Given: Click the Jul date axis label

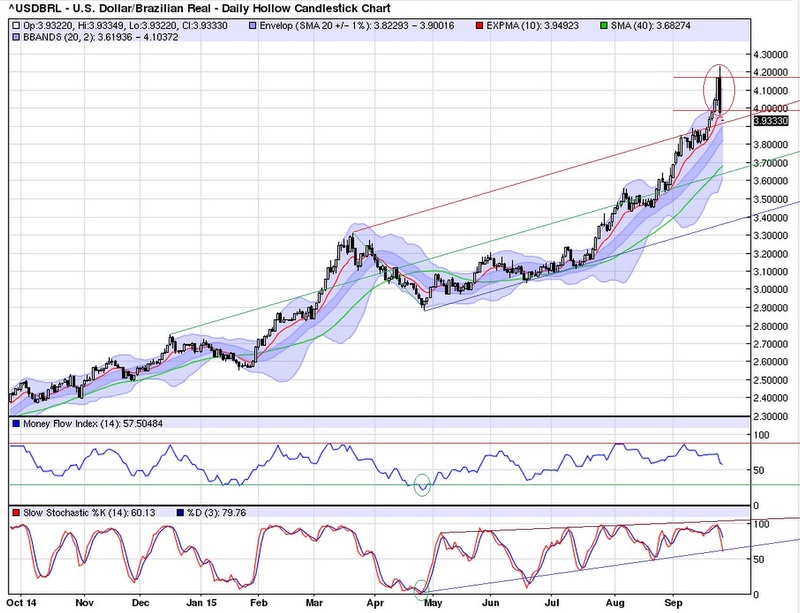Looking at the screenshot, I should (552, 603).
